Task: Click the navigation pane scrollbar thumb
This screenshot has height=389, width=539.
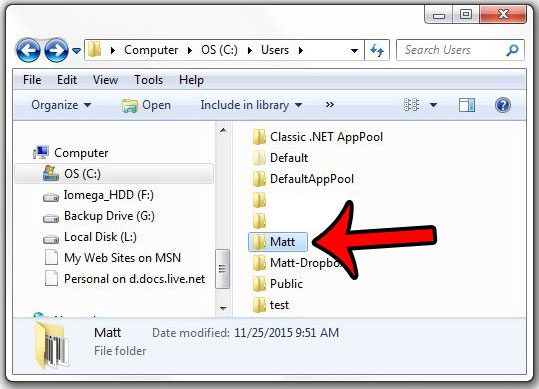Action: [223, 269]
